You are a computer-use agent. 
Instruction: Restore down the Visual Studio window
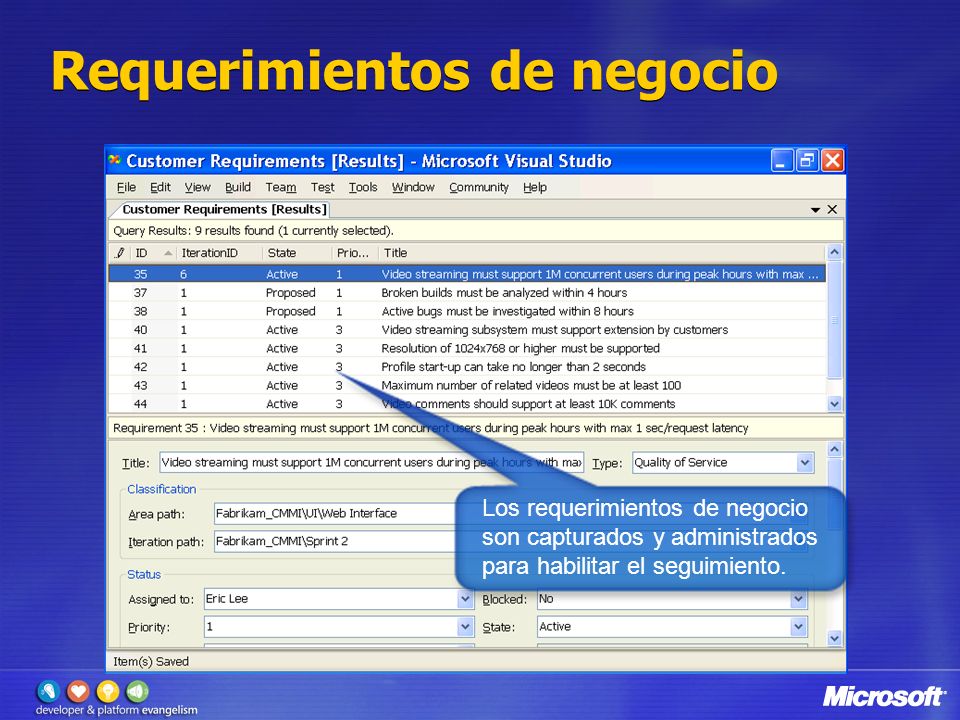tap(807, 161)
